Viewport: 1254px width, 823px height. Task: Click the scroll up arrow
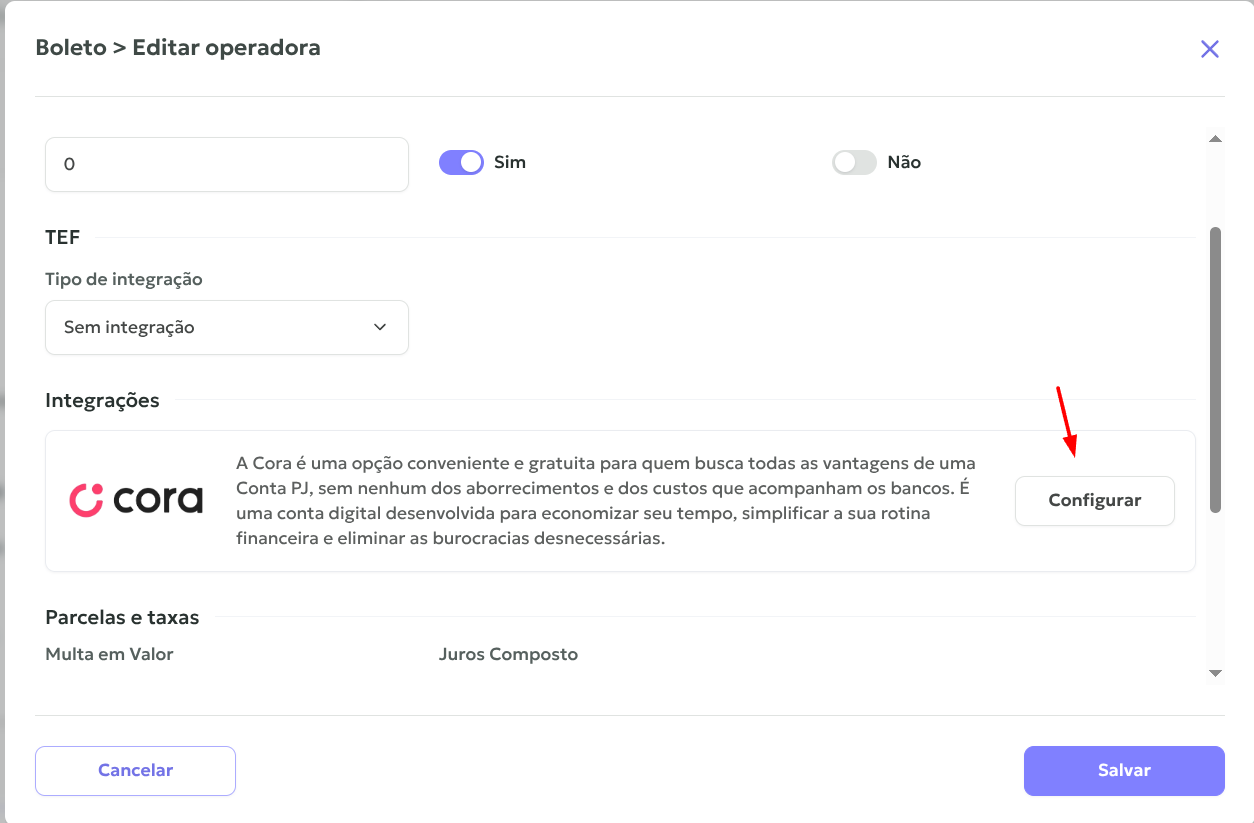[x=1216, y=139]
